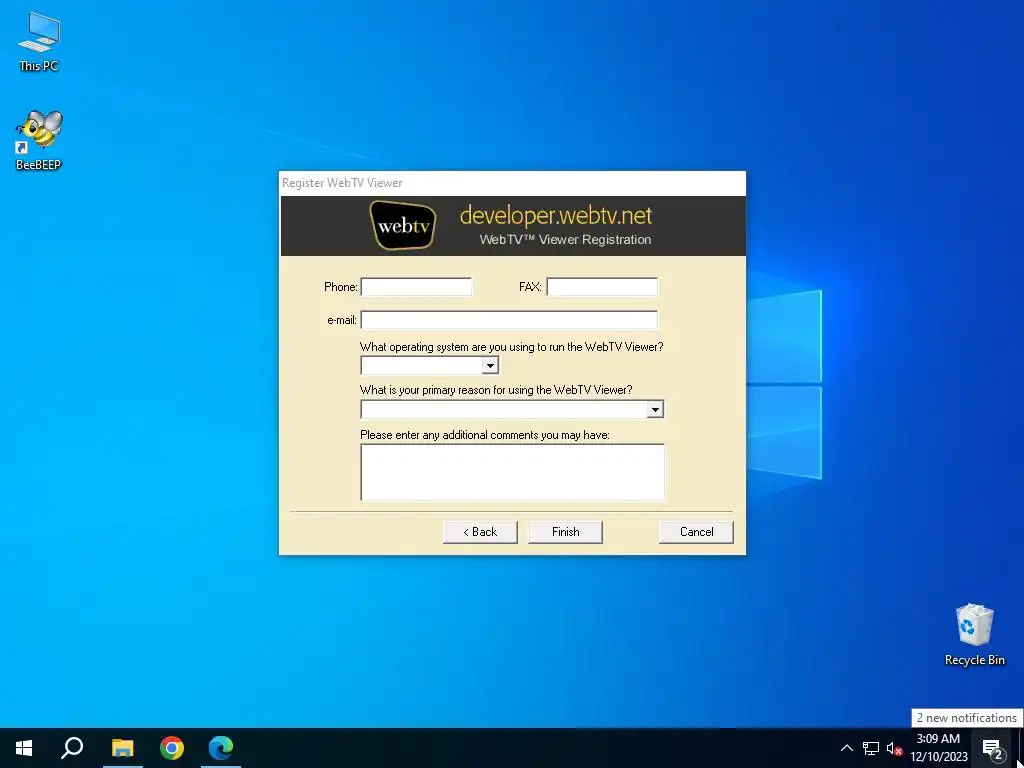The height and width of the screenshot is (768, 1024).
Task: Click the Register WebTV Viewer title bar
Action: (x=513, y=183)
